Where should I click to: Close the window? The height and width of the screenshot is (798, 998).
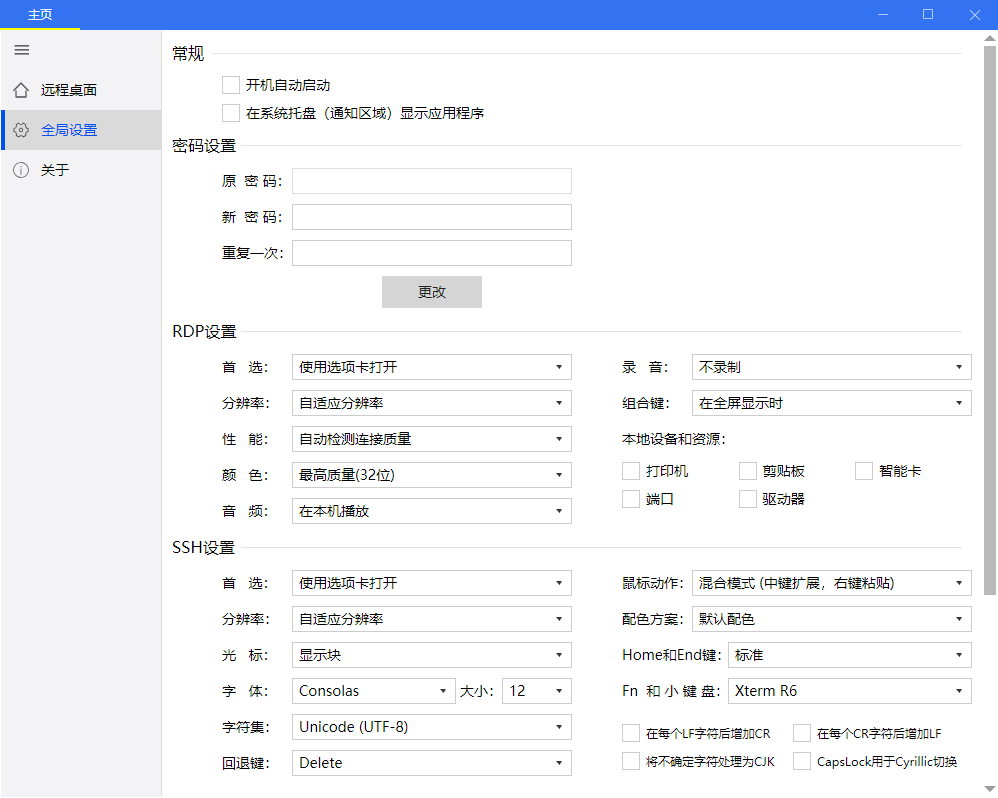tap(974, 15)
